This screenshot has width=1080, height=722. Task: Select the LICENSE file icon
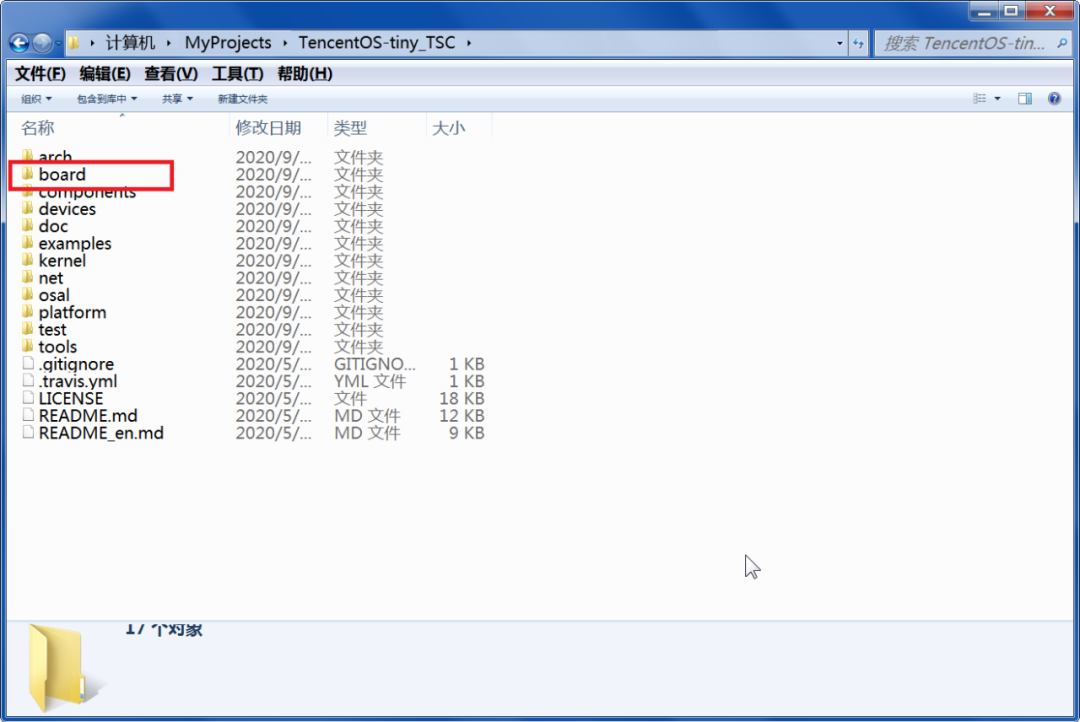coord(28,398)
